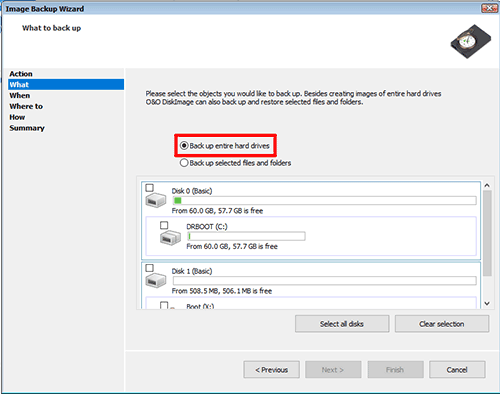500x394 pixels.
Task: Cancel the Image Backup Wizard
Action: [457, 370]
